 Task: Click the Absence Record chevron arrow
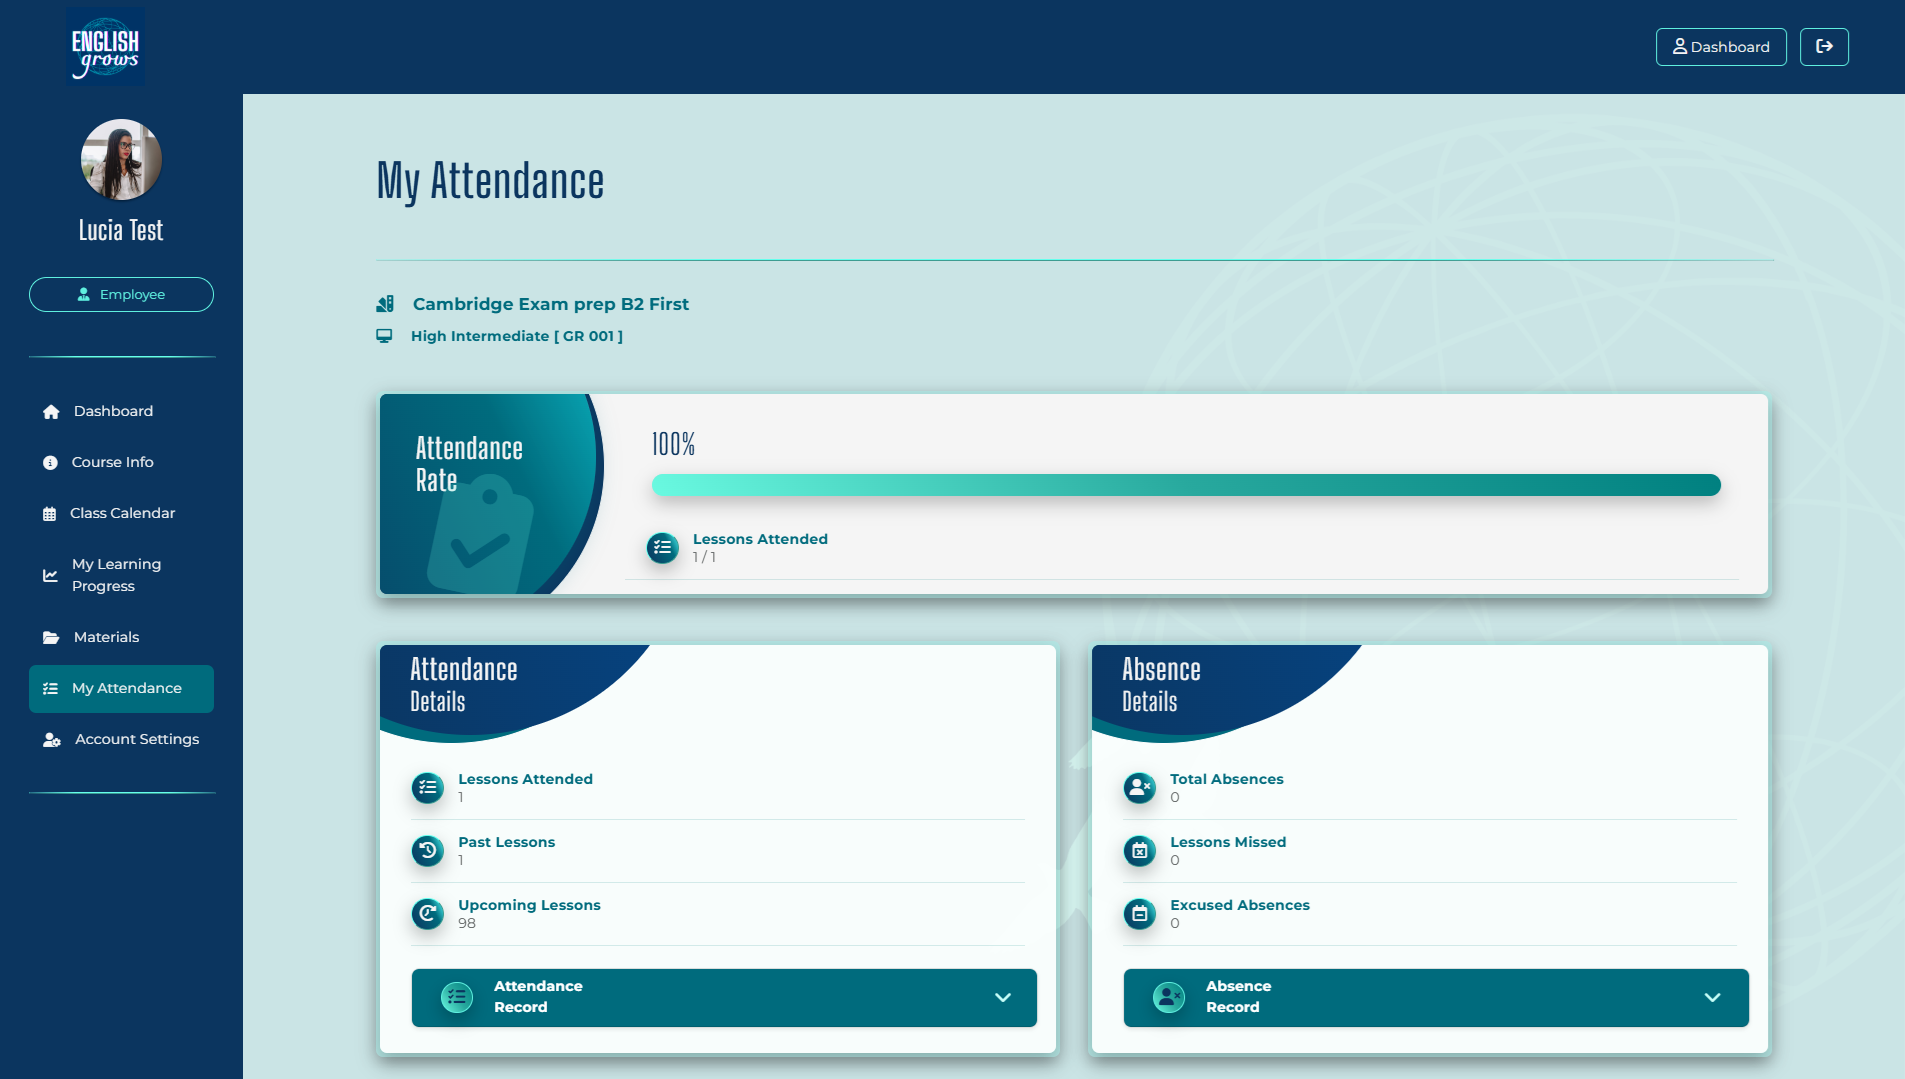1713,997
